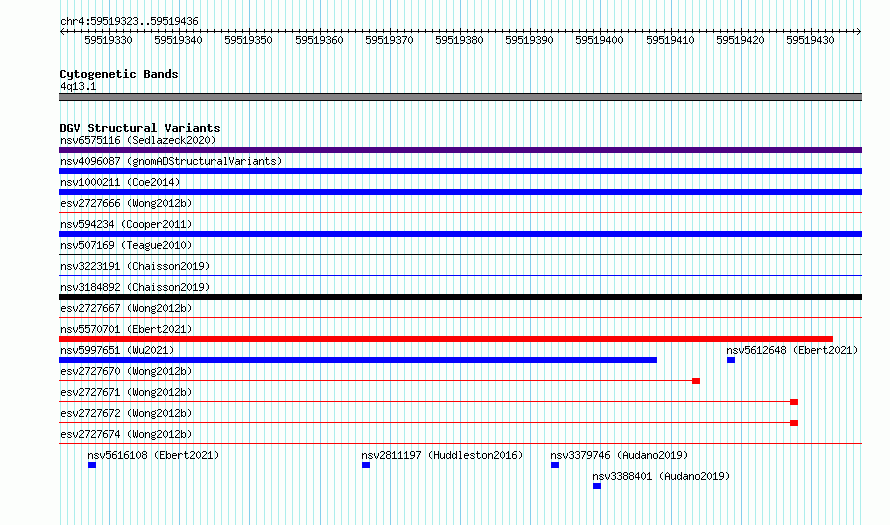This screenshot has height=525, width=890.
Task: Click nsv3388401 (Audano2019) variant label
Action: tap(661, 476)
